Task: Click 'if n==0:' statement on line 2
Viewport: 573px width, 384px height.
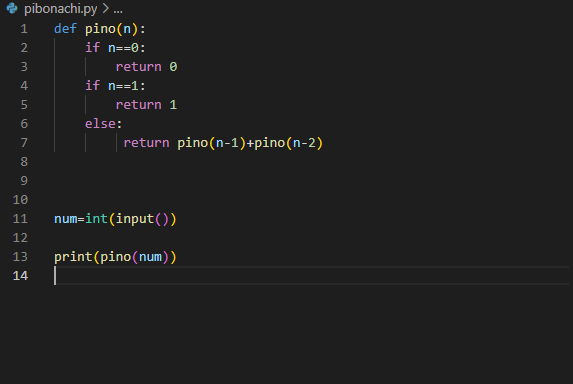Action: 115,48
